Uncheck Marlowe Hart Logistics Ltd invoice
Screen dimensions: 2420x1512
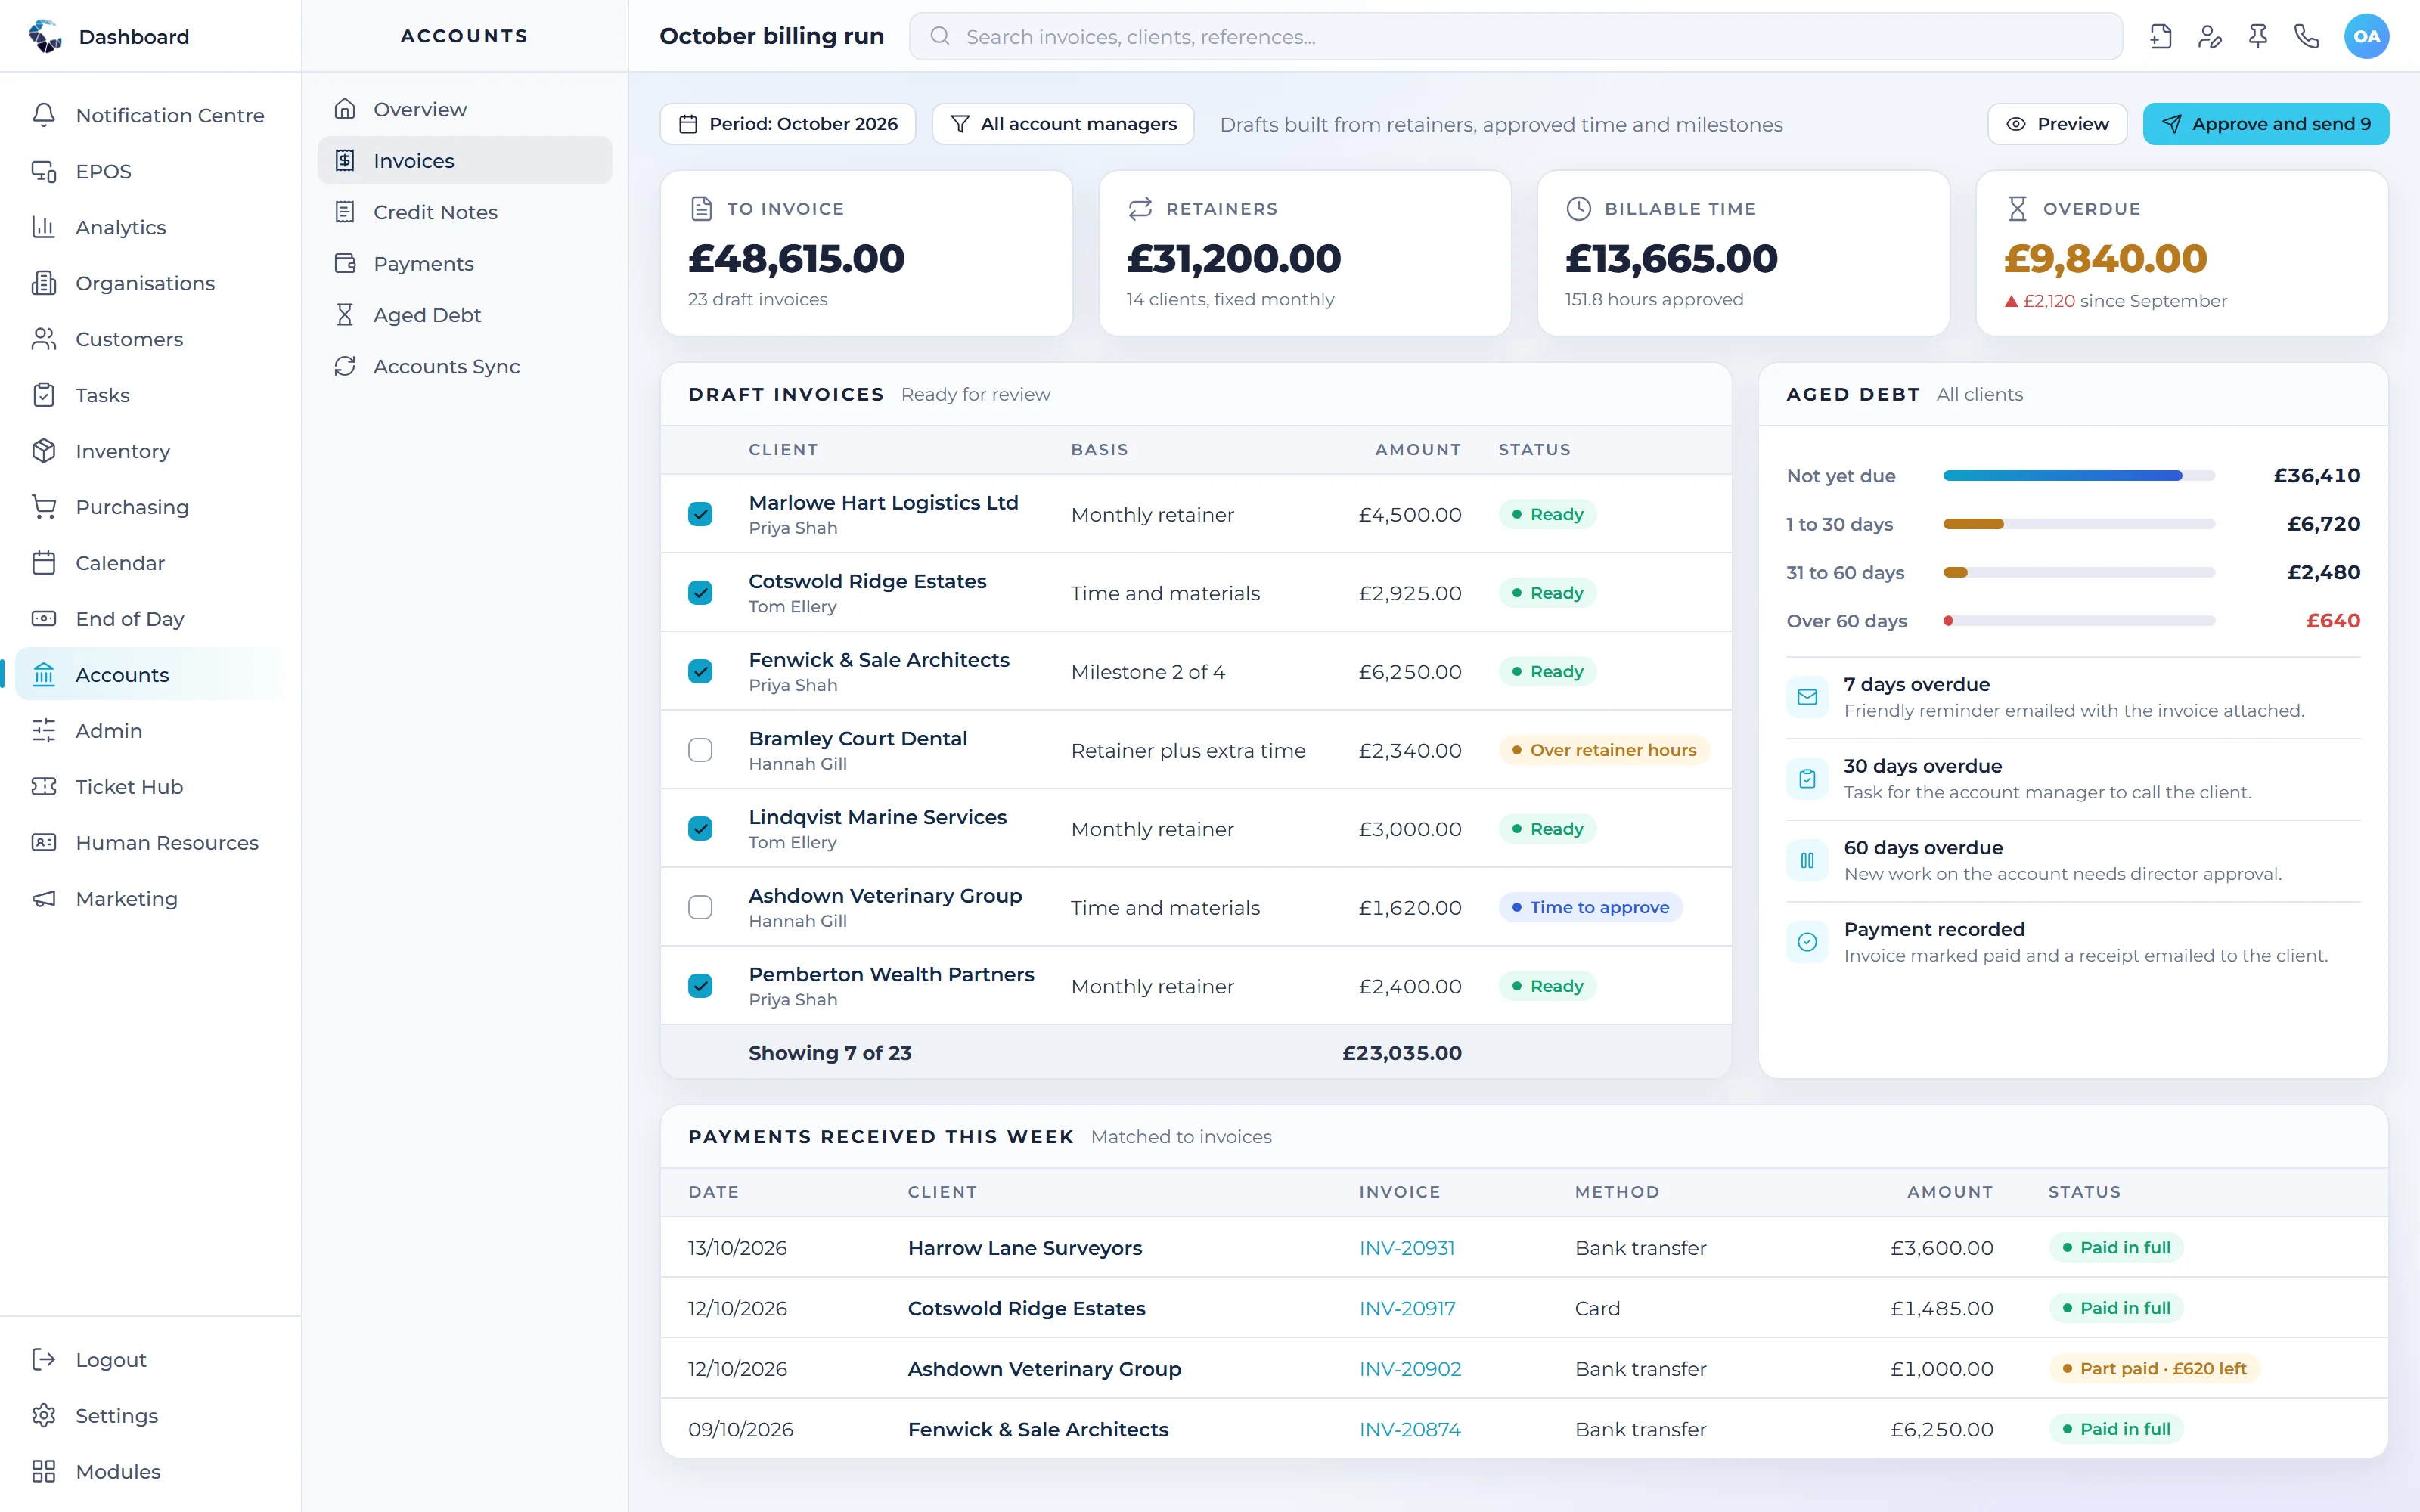coord(700,514)
